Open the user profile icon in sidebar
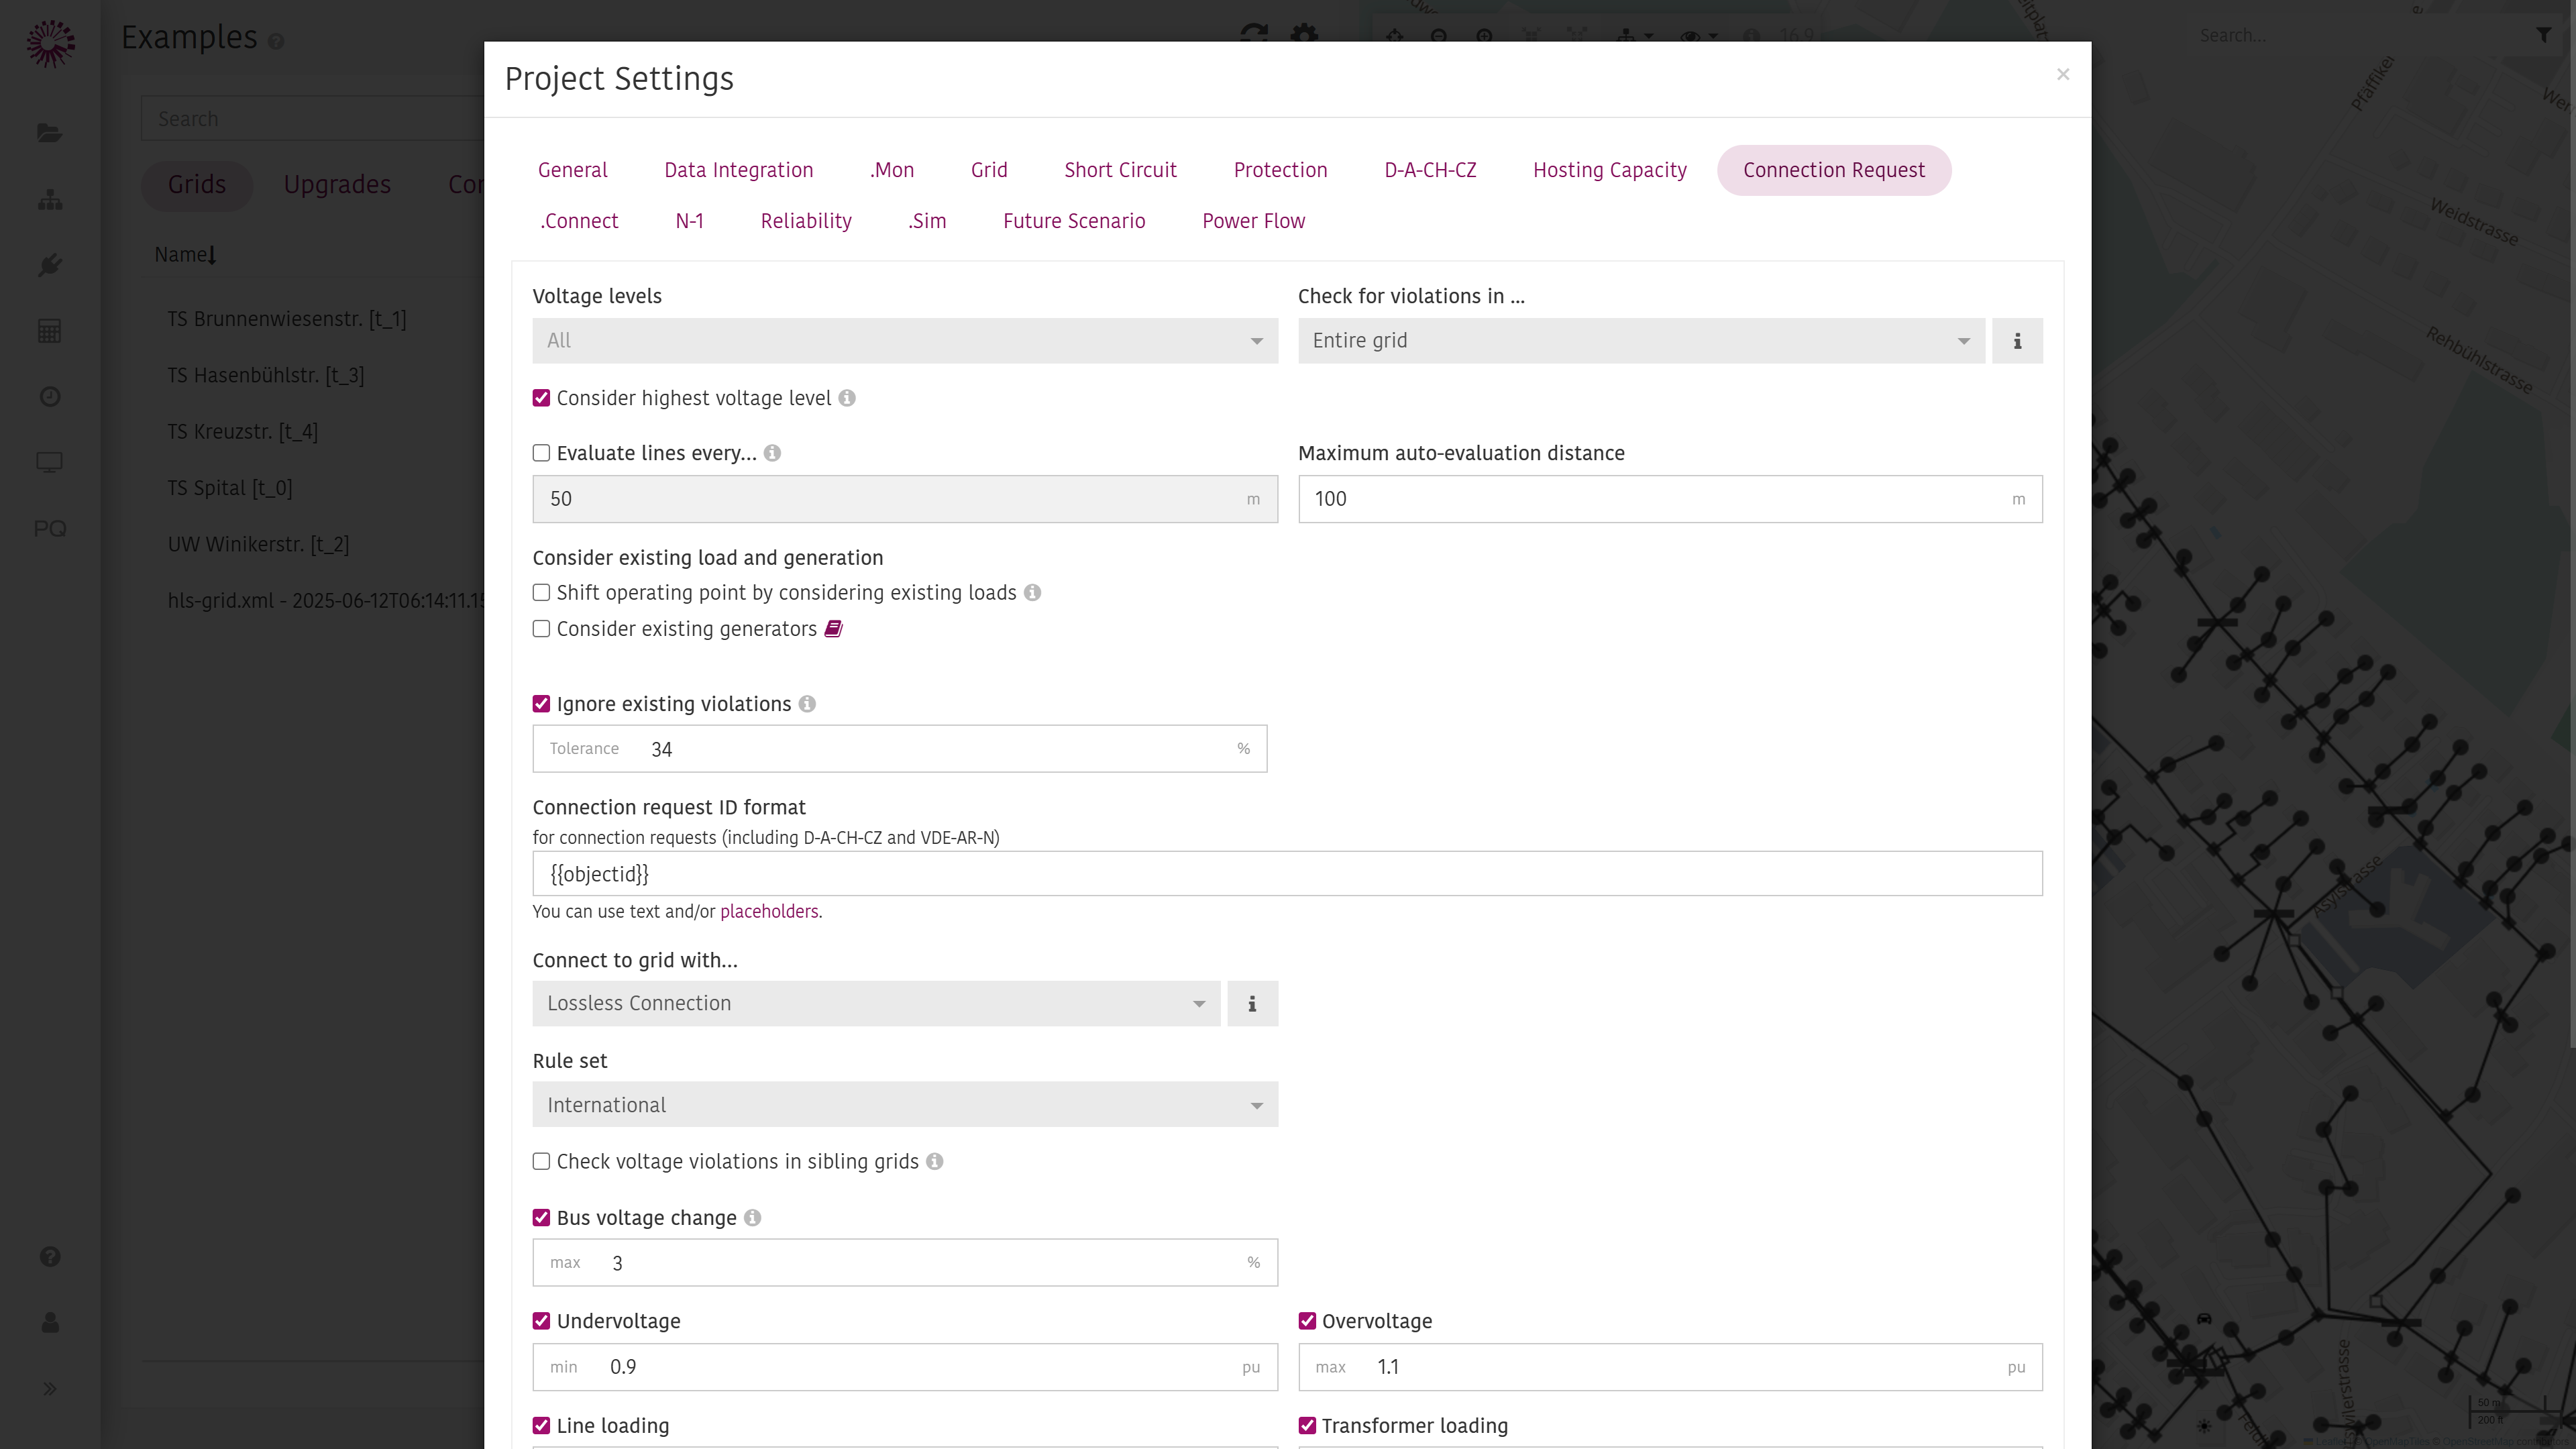 click(50, 1323)
